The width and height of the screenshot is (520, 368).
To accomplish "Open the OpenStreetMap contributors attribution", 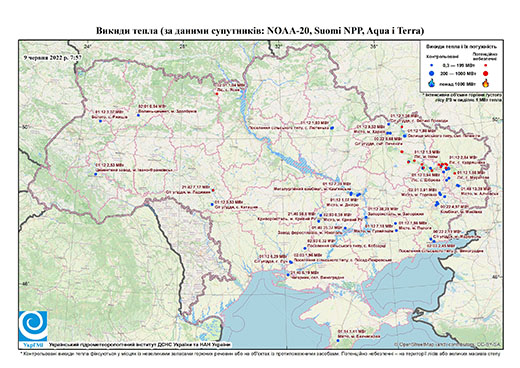I will click(x=448, y=344).
